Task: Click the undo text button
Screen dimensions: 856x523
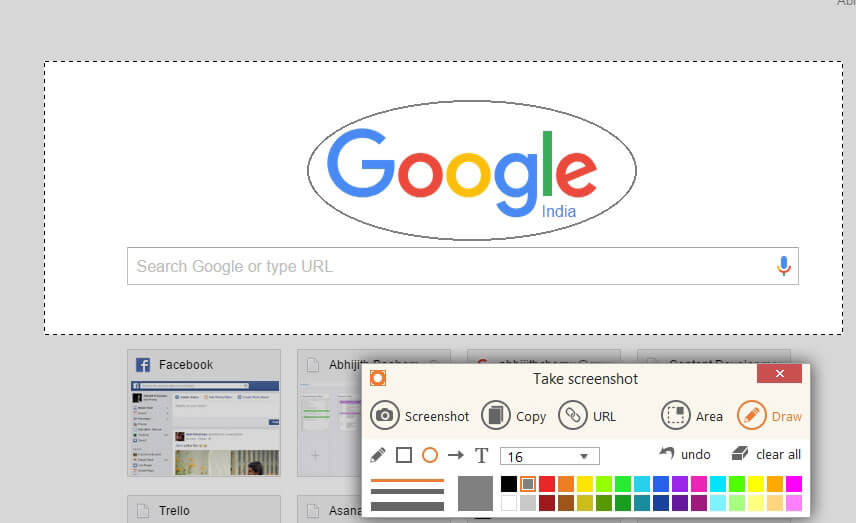Action: tap(696, 454)
